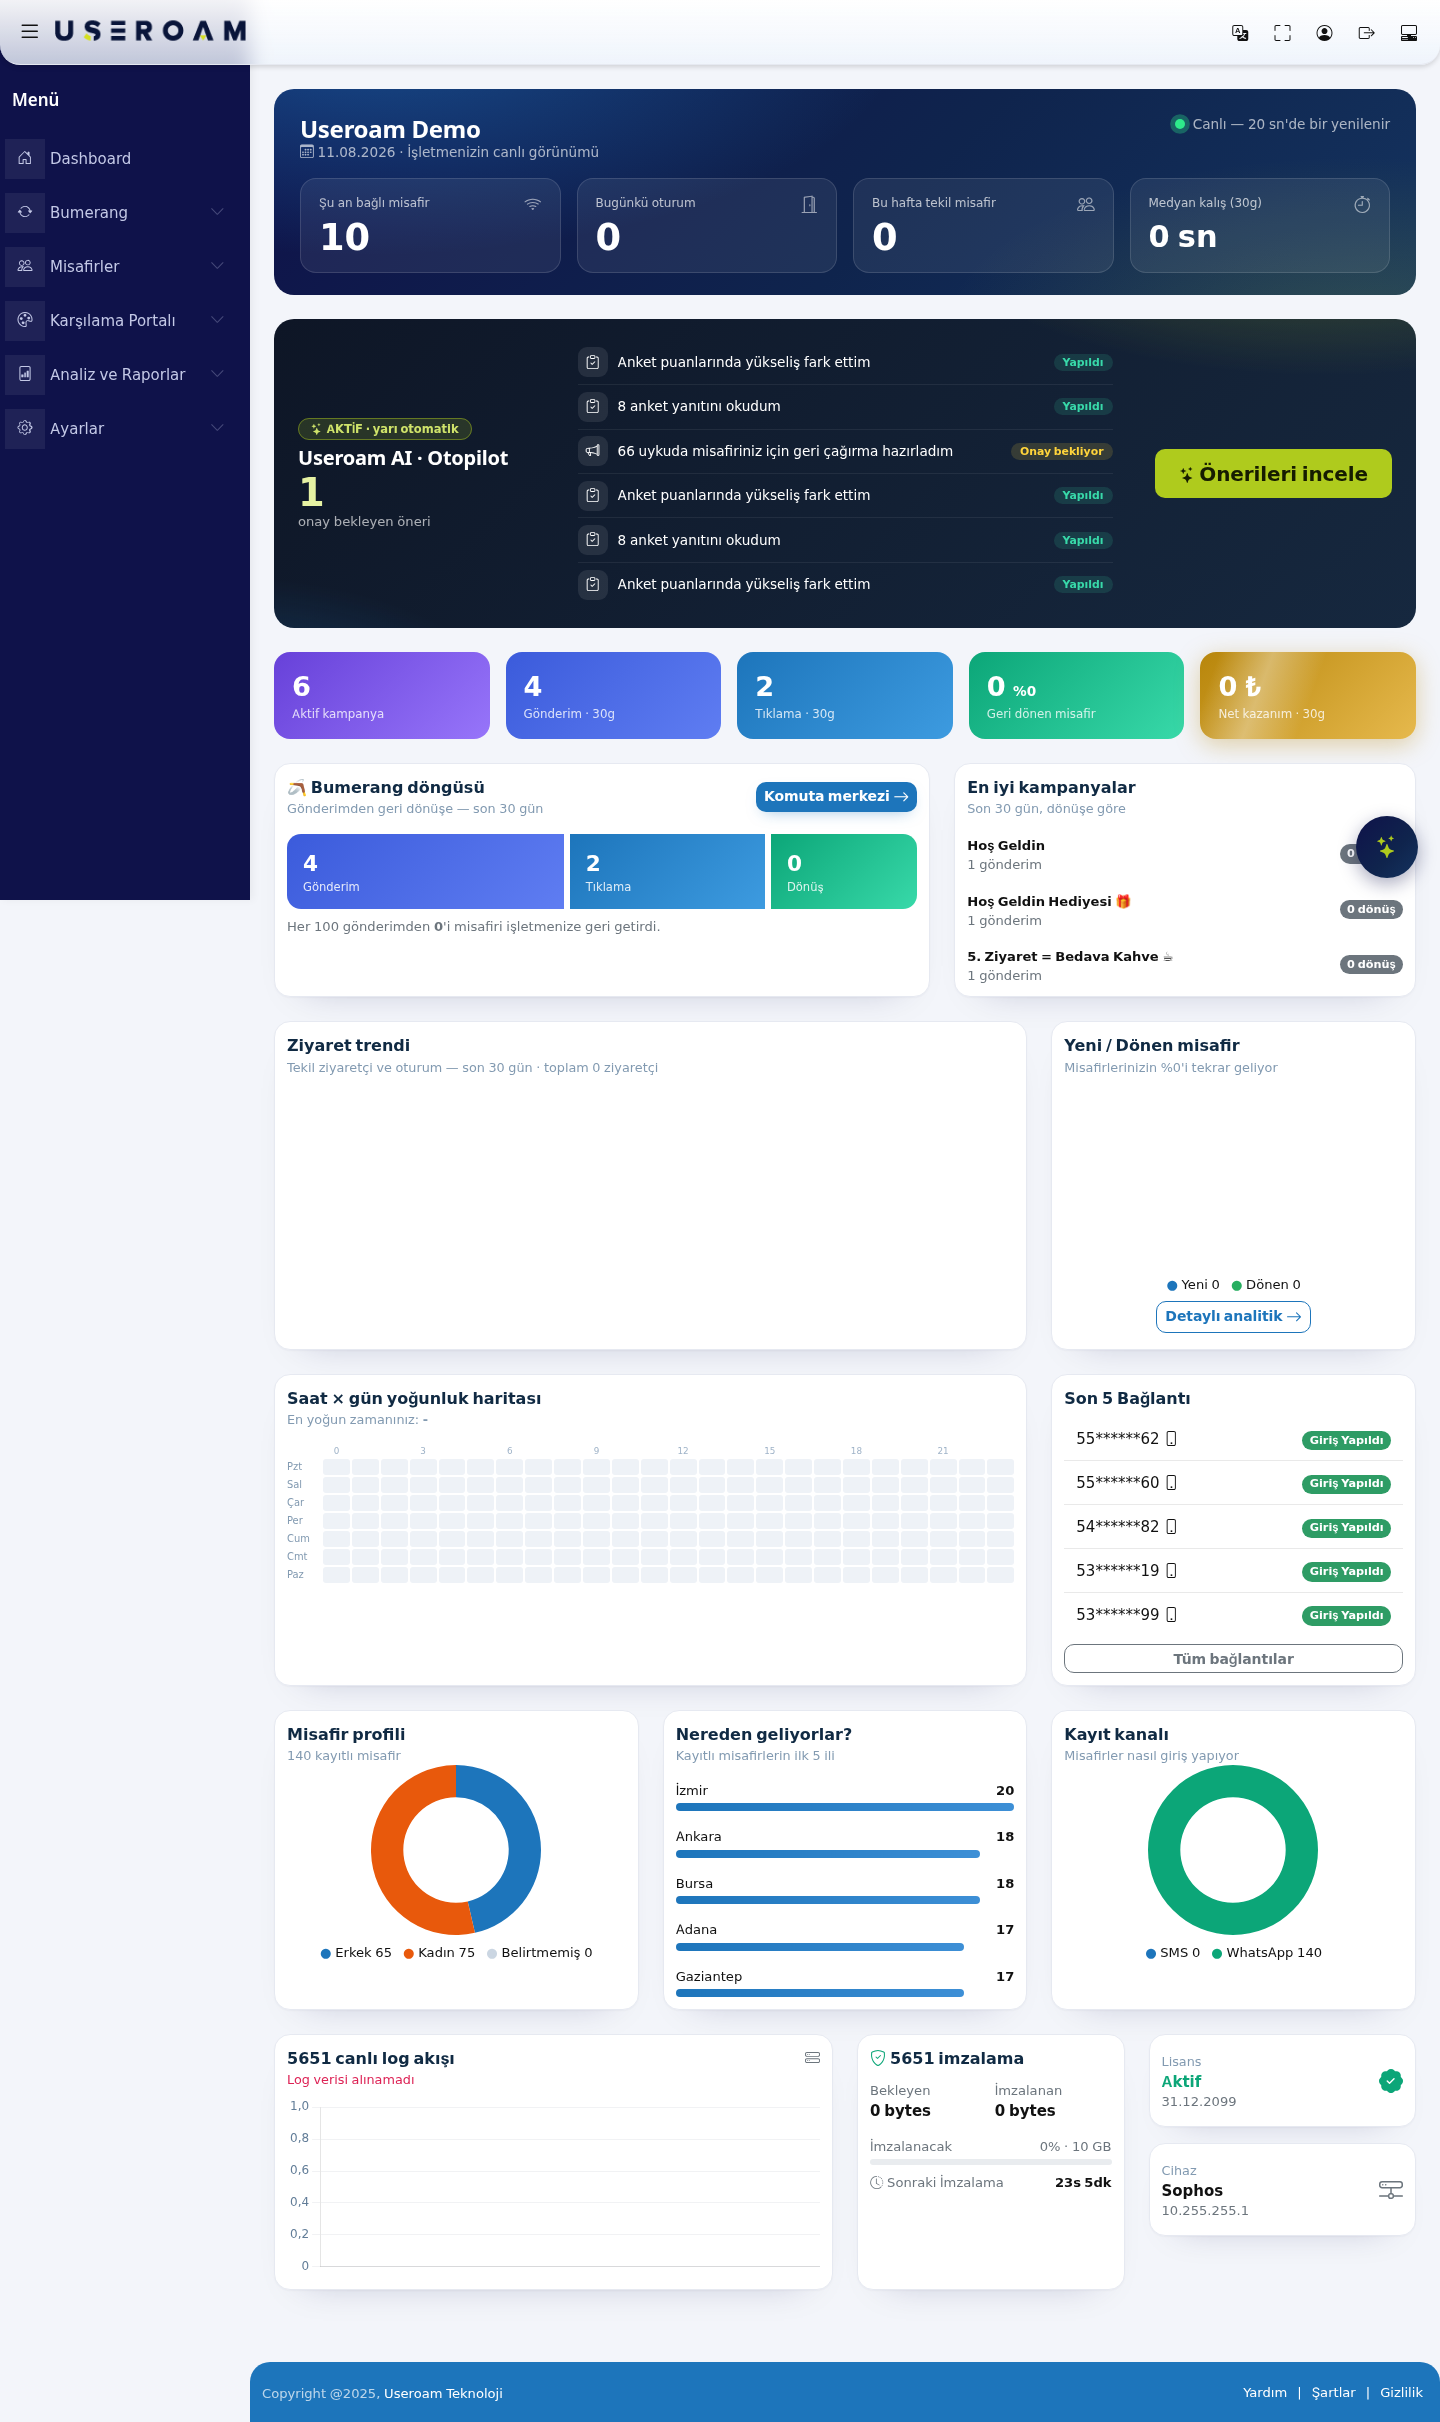Click the Hoş Geldin Hediyesi campaign row
1440x2422 pixels.
tap(1185, 910)
